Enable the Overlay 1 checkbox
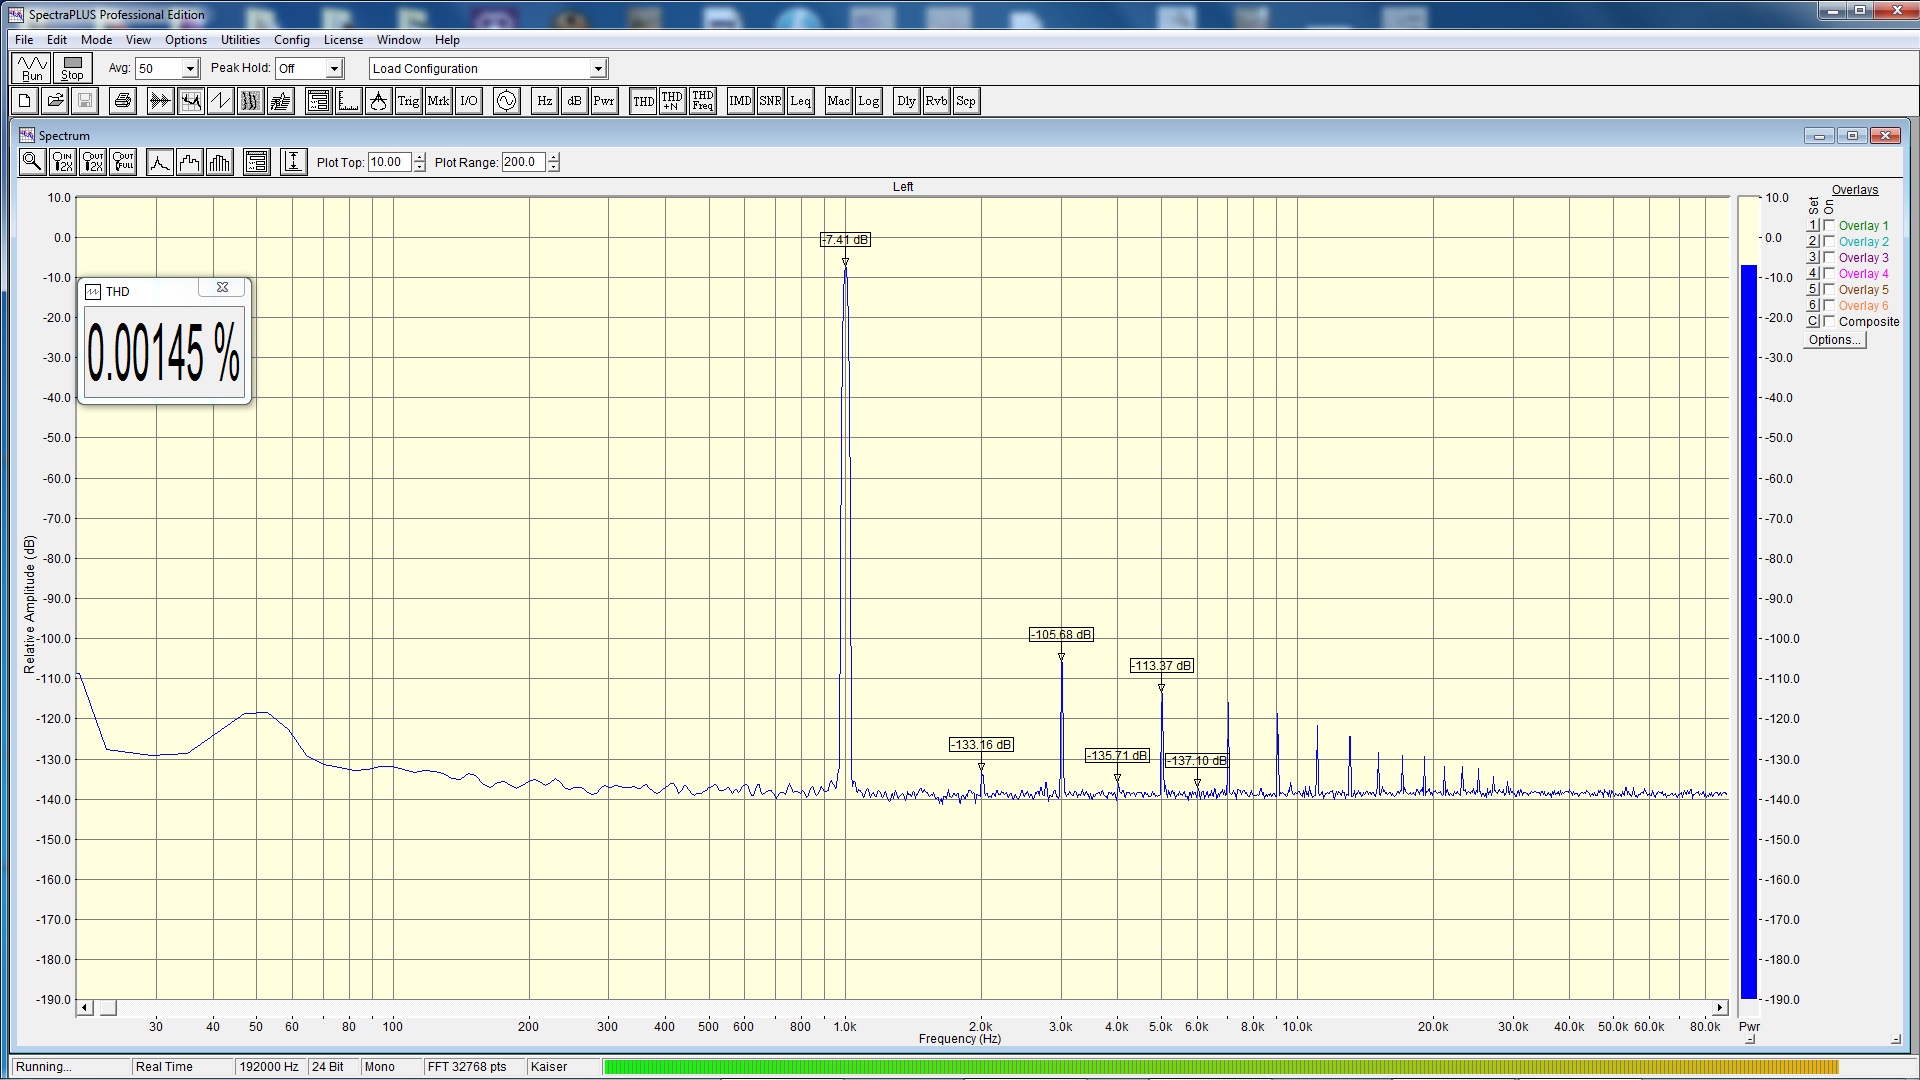 point(1829,226)
